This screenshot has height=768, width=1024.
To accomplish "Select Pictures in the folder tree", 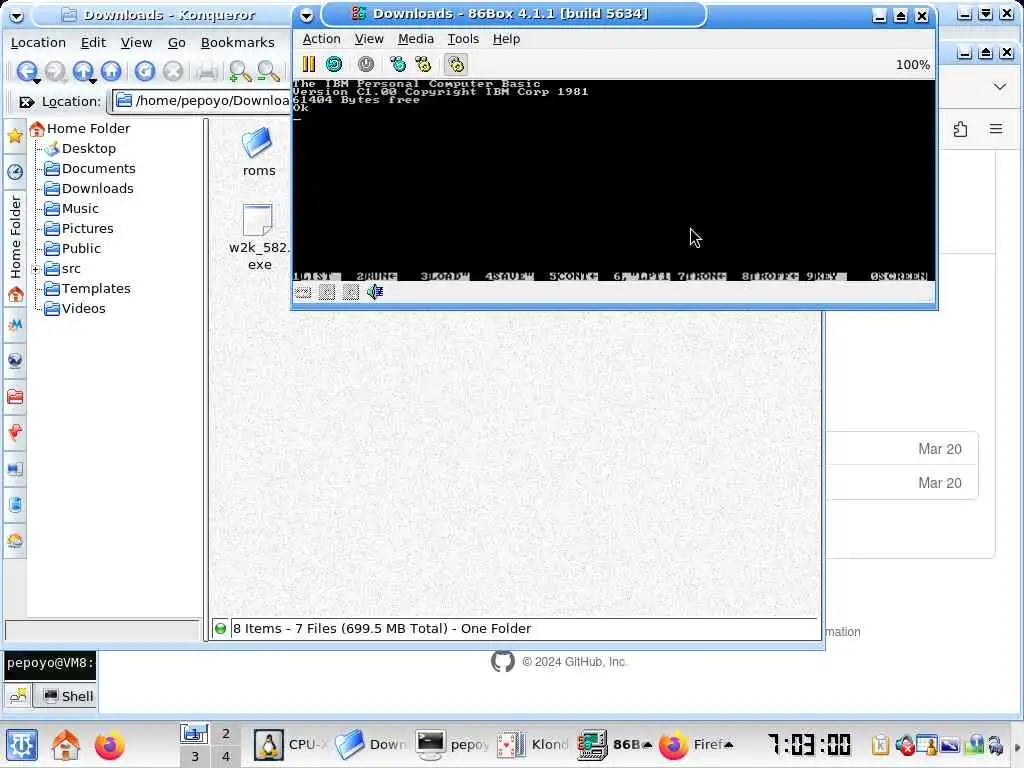I will (x=88, y=229).
